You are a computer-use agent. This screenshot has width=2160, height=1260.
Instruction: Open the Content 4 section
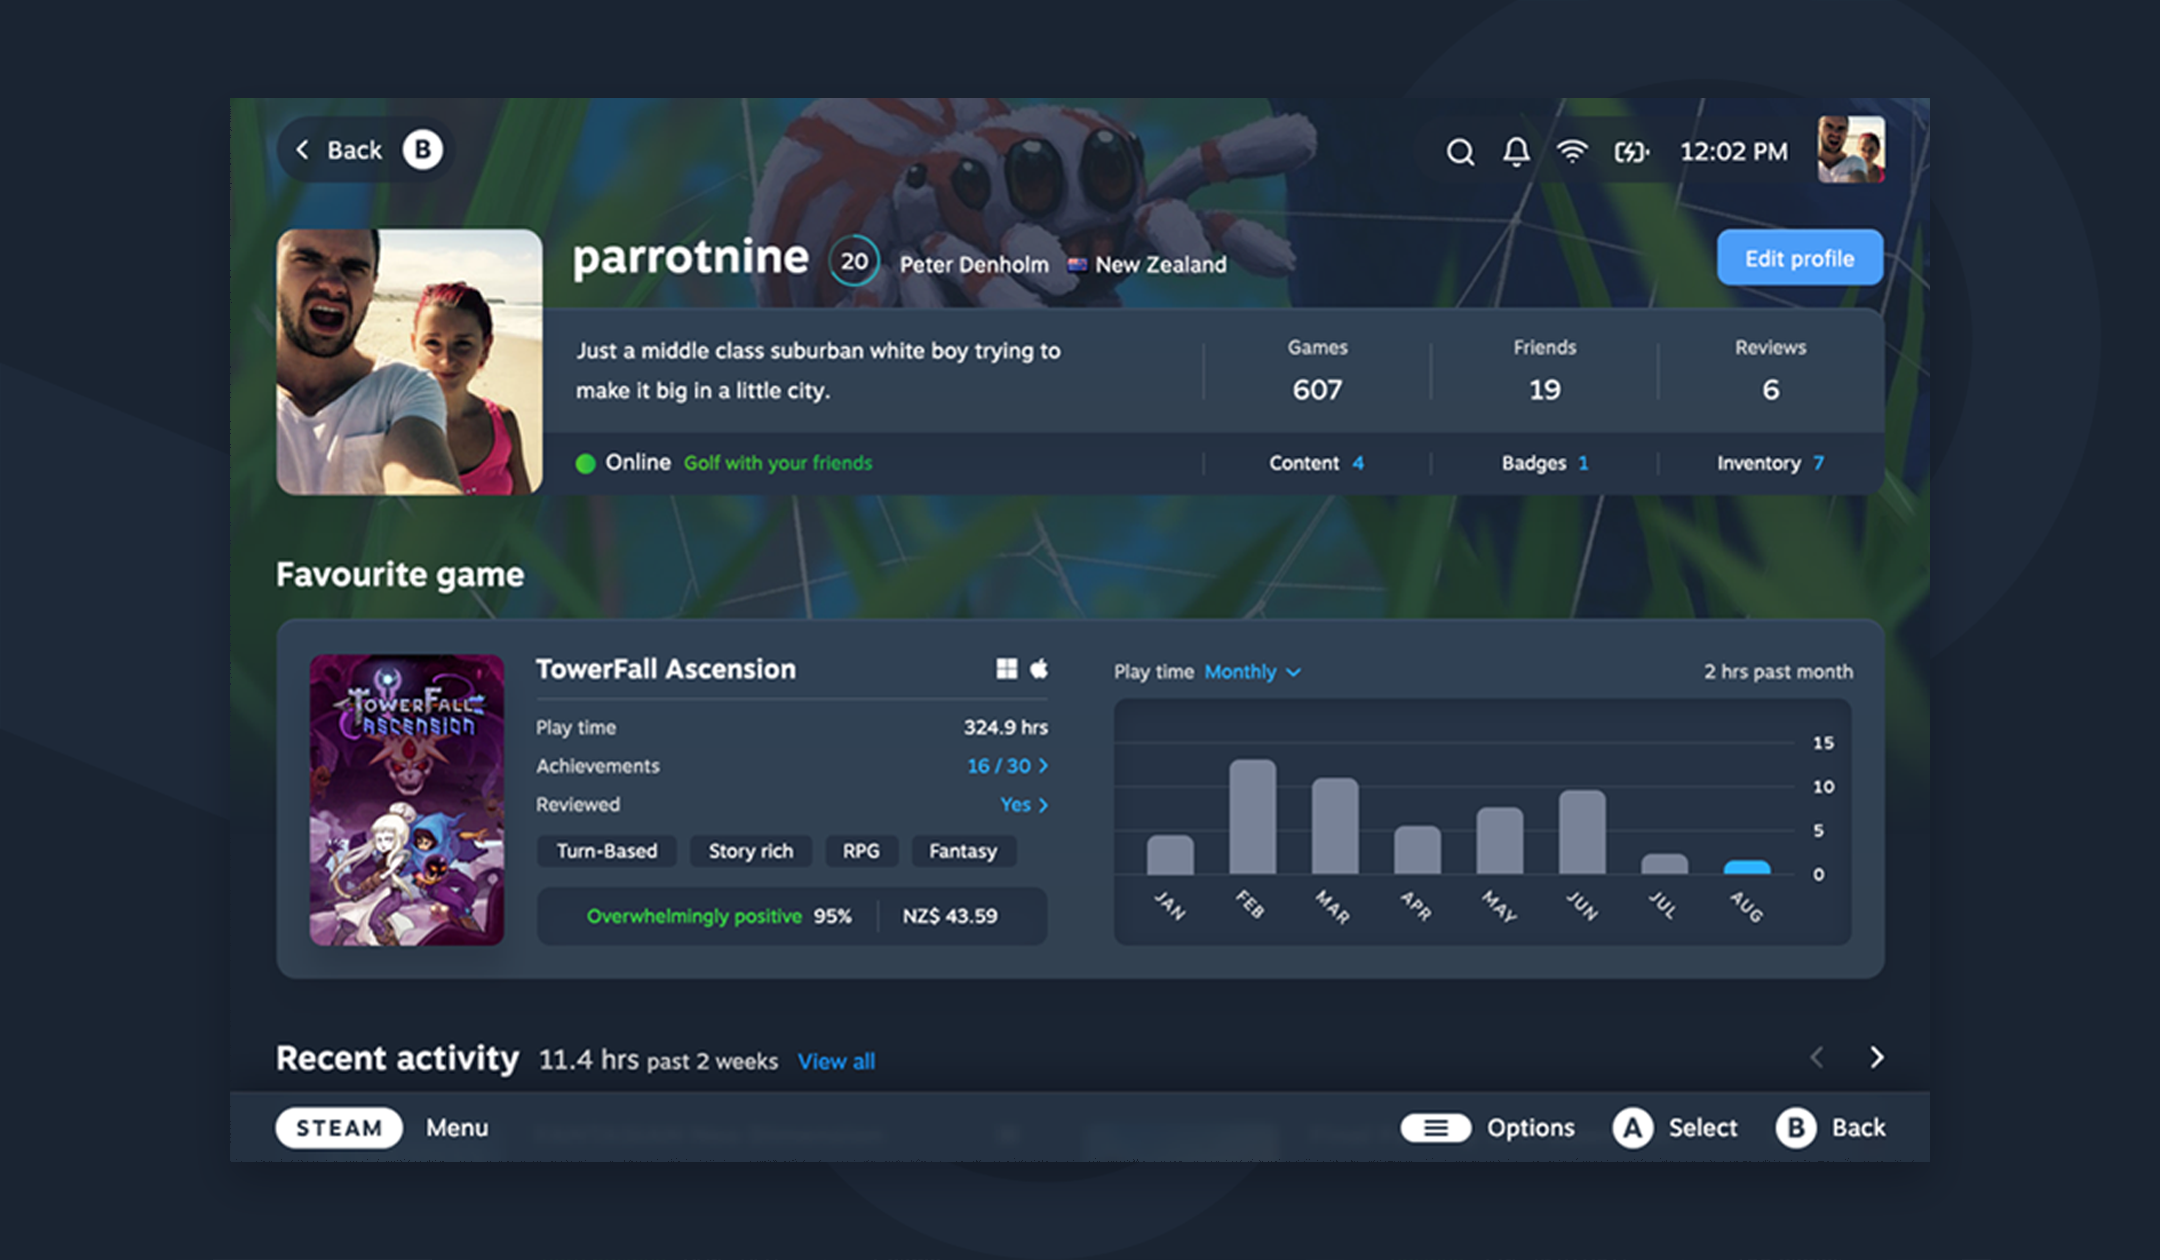[x=1316, y=463]
